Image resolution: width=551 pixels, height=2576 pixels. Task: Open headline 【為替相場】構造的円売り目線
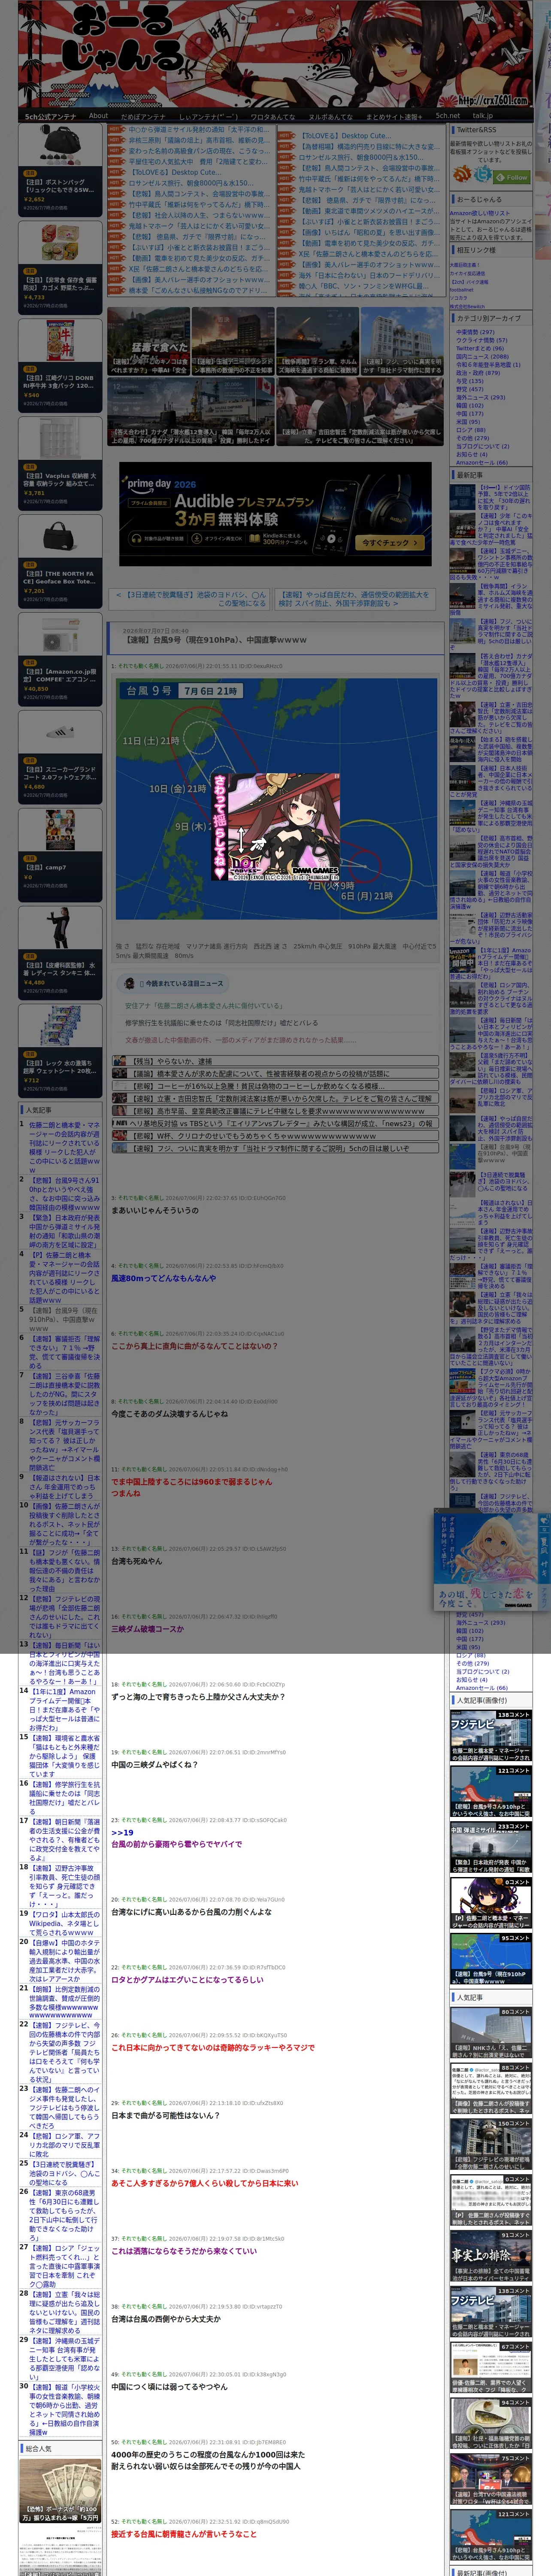point(368,146)
